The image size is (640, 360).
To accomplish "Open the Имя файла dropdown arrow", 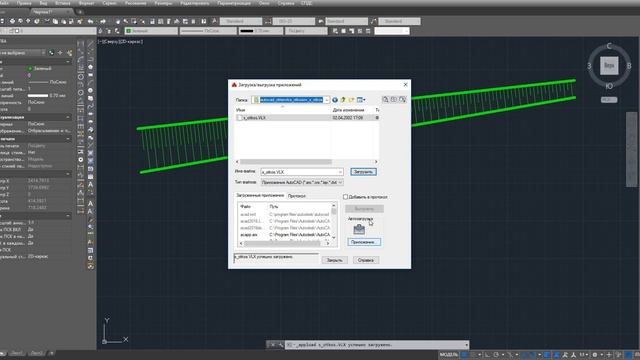I will (x=340, y=172).
